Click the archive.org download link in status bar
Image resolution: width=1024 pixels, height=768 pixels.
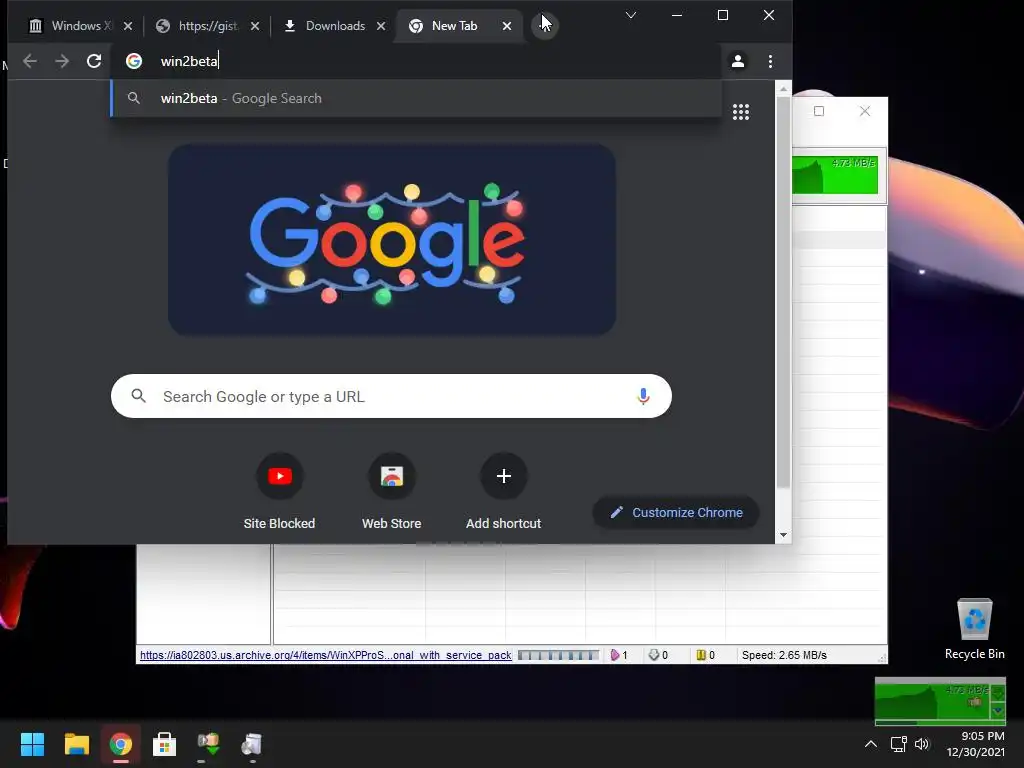click(x=325, y=655)
